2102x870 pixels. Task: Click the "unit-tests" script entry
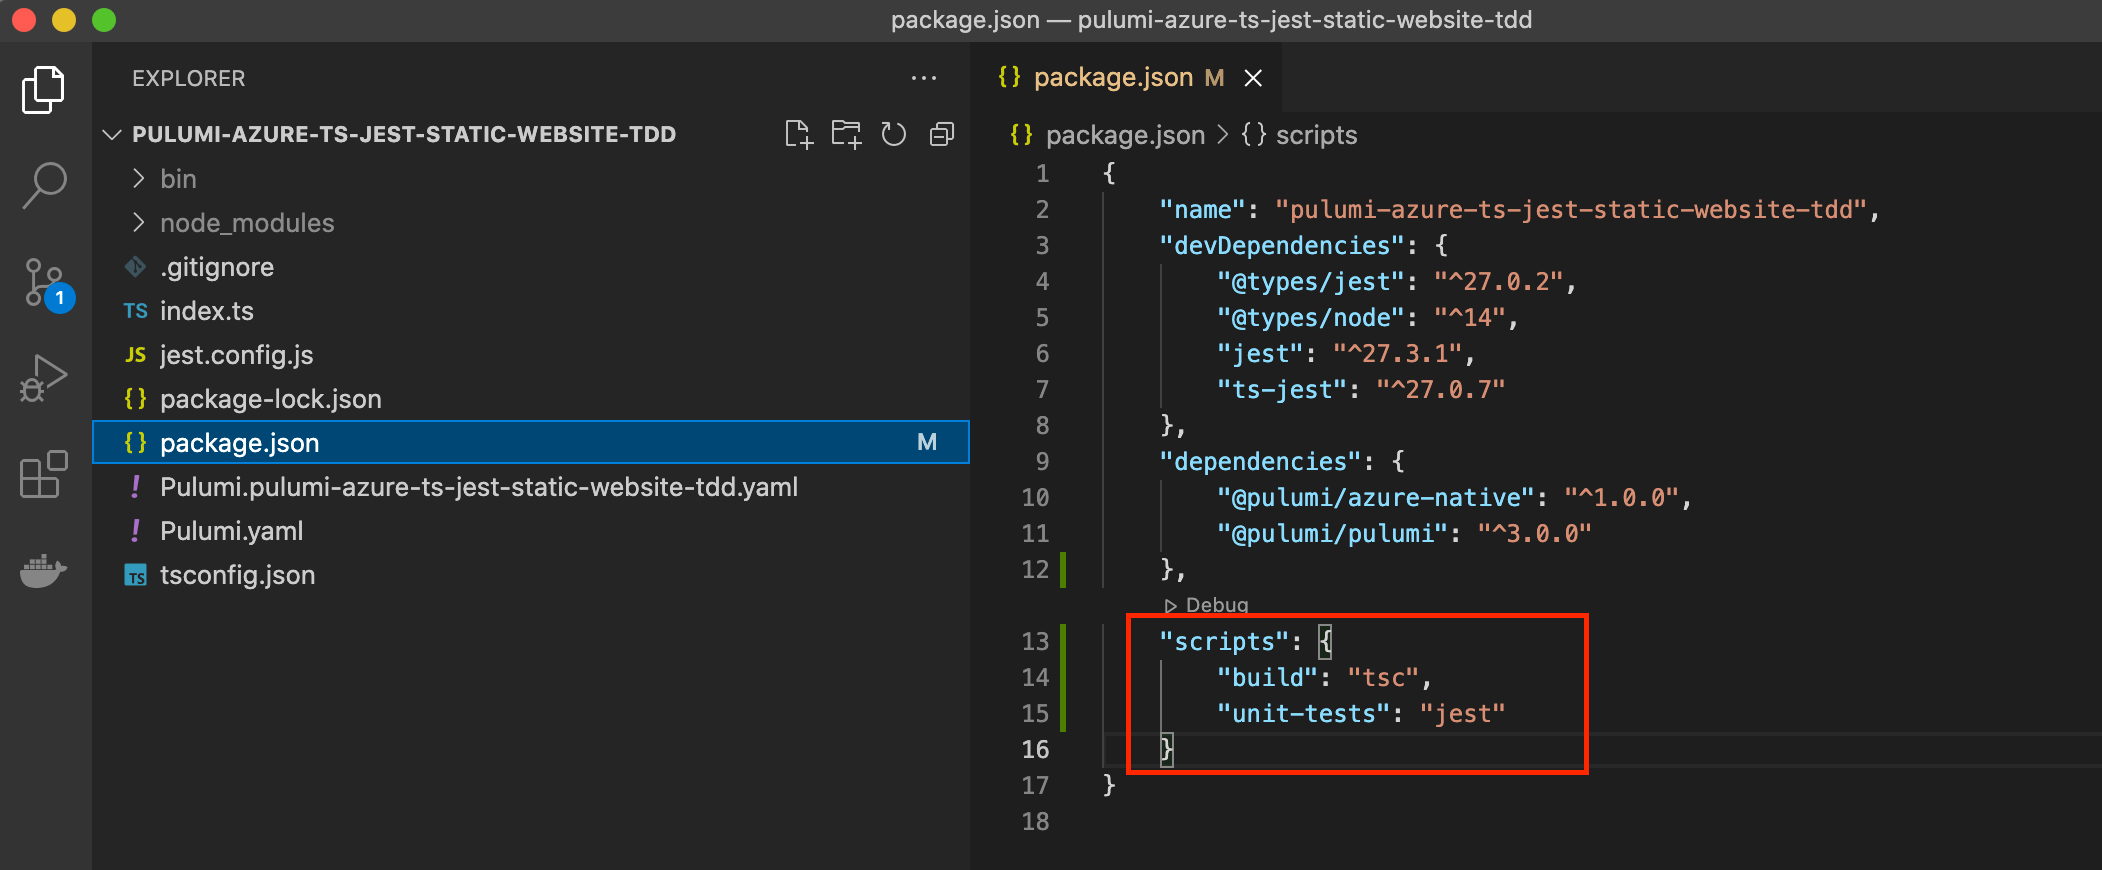[x=1361, y=714]
